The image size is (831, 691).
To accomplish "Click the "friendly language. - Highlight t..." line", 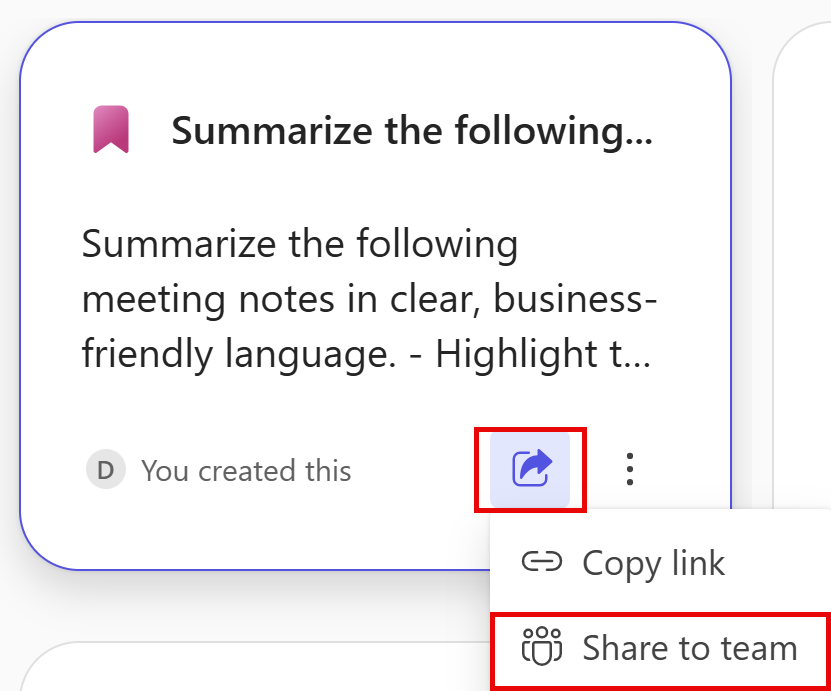I will [366, 355].
